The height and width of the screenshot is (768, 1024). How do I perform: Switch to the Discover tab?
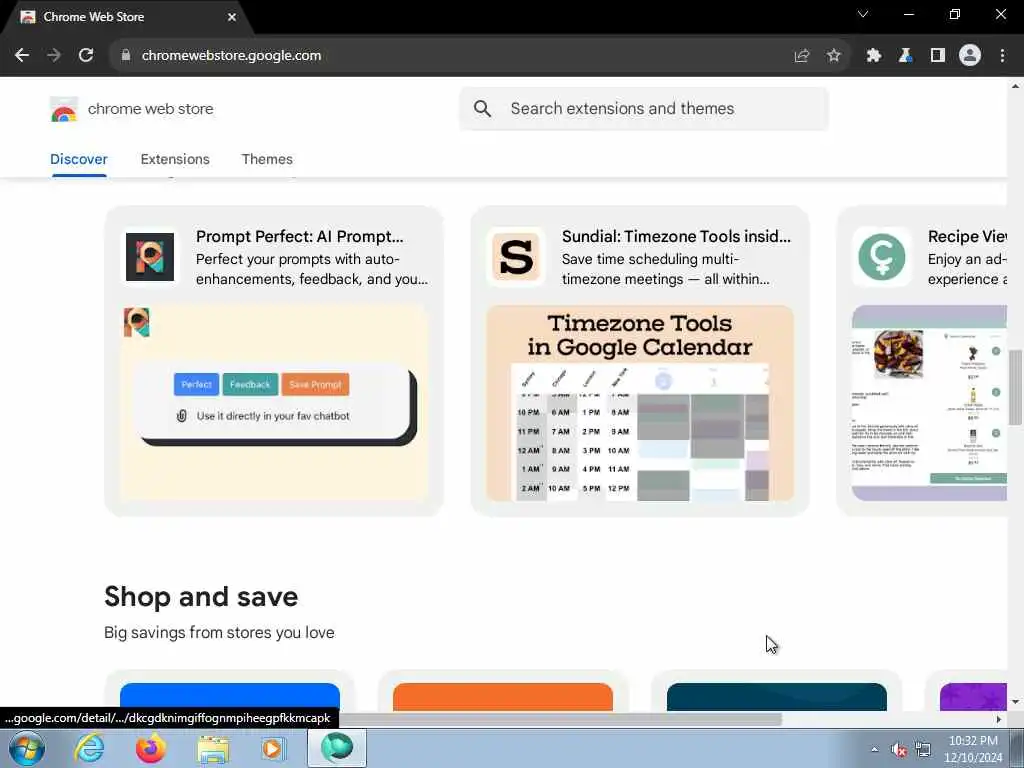78,159
